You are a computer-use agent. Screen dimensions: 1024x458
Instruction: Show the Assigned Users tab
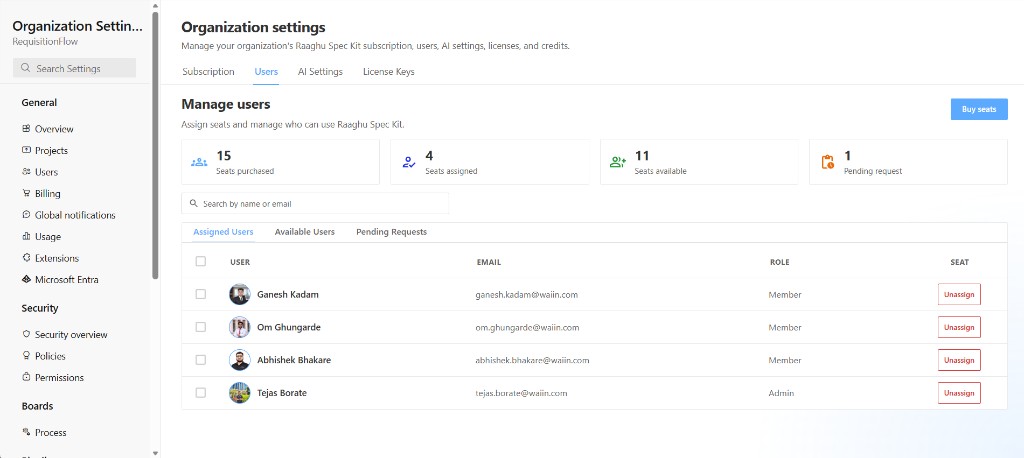[223, 232]
